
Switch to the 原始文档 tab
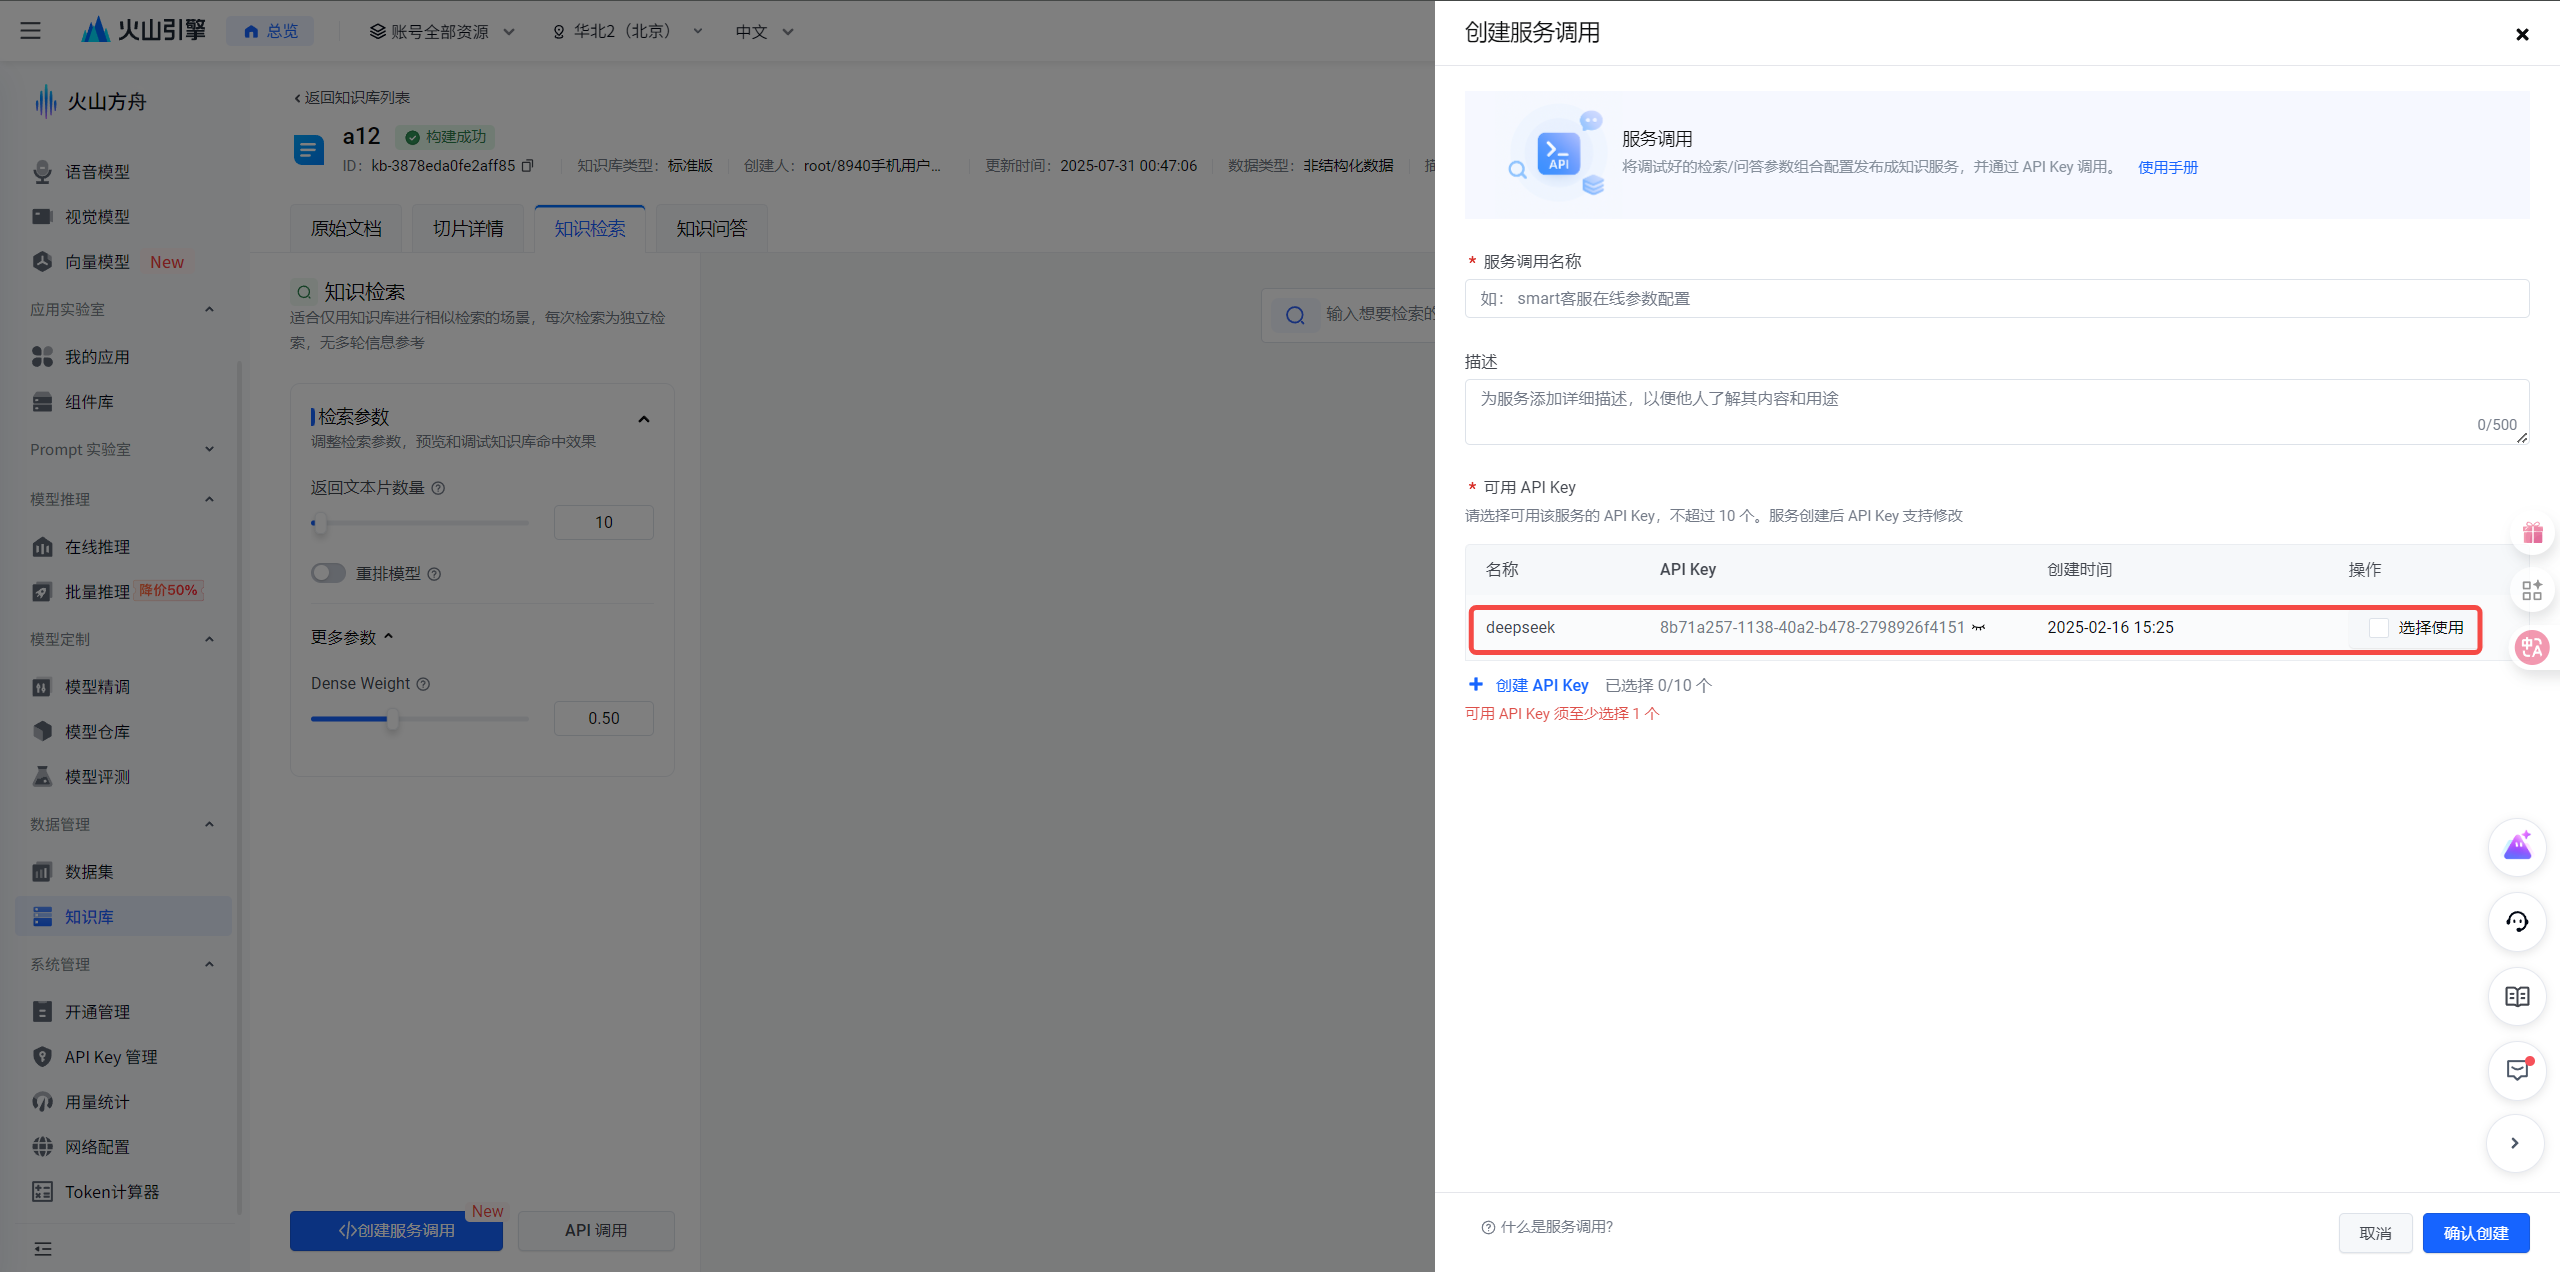(x=346, y=229)
